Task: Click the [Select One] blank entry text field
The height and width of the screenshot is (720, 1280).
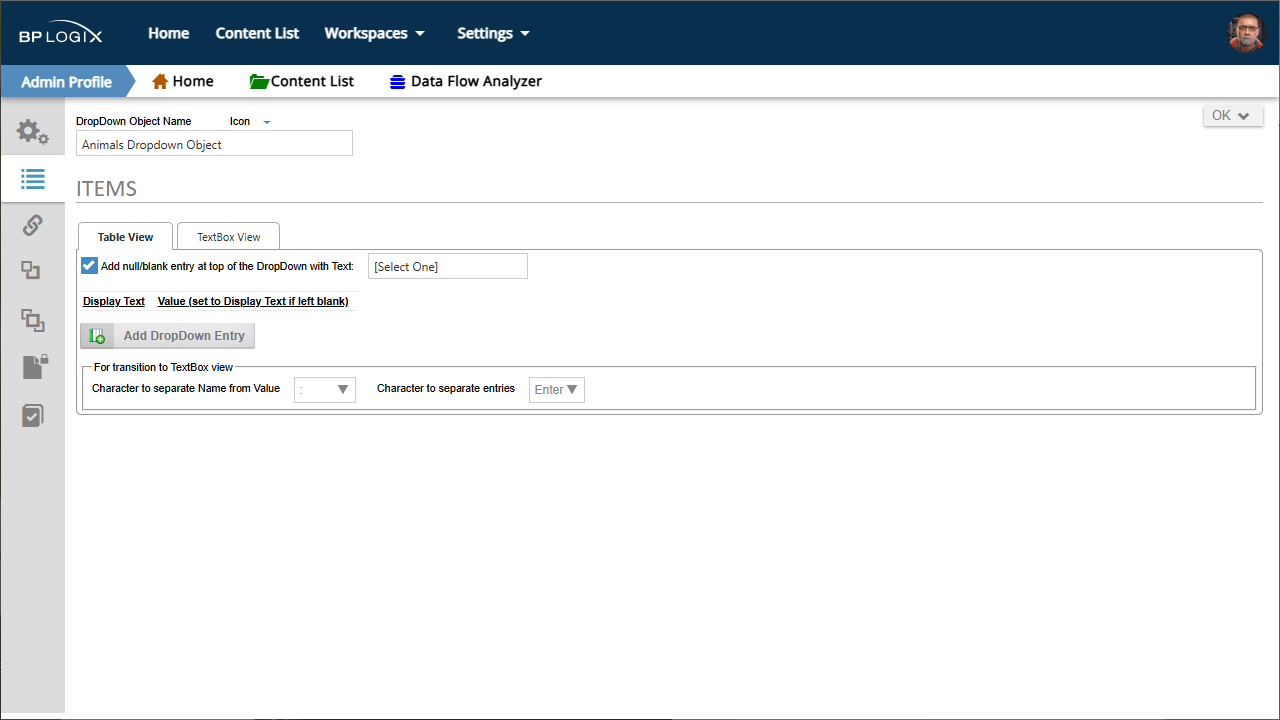Action: pos(447,266)
